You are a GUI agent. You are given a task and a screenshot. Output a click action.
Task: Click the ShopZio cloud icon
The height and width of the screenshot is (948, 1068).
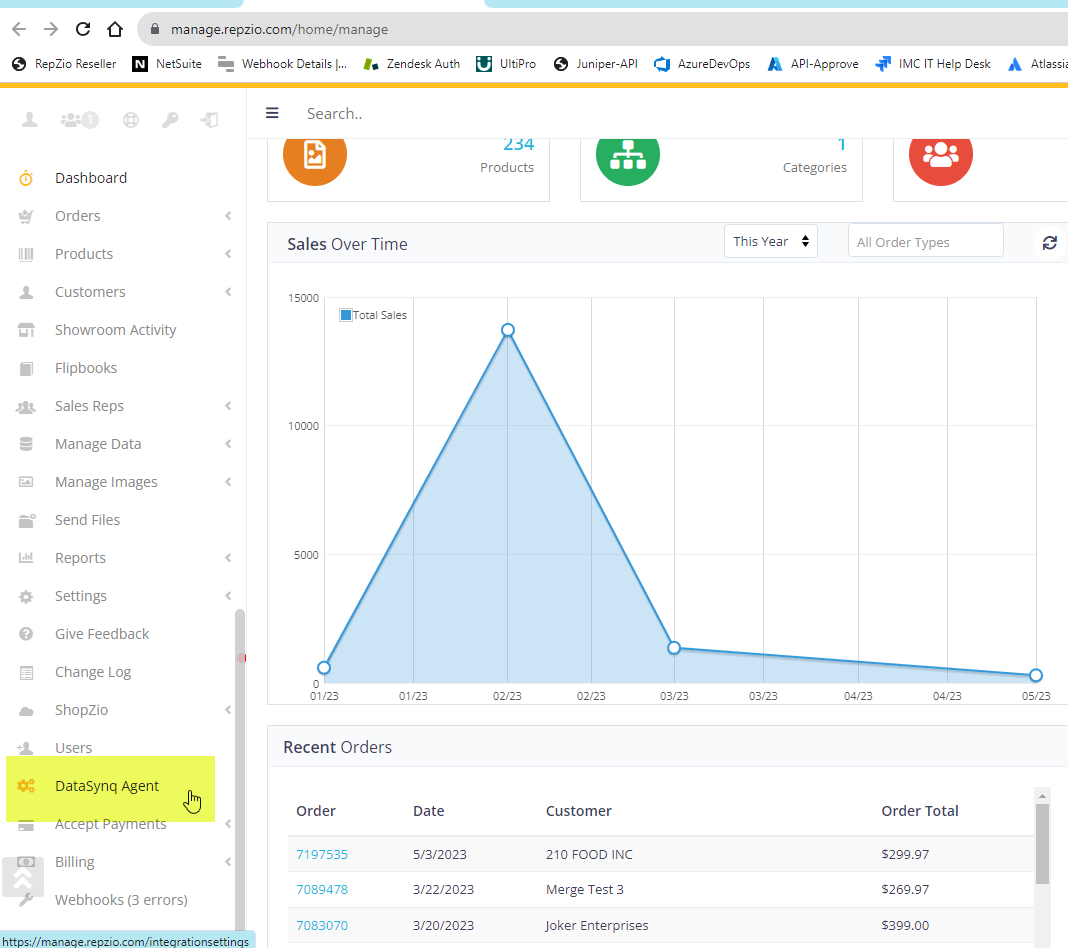click(26, 710)
